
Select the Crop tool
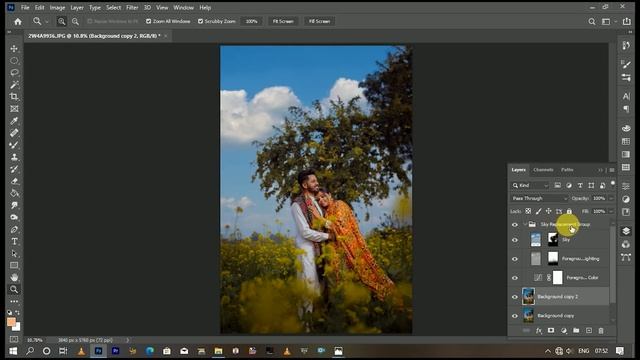click(14, 97)
